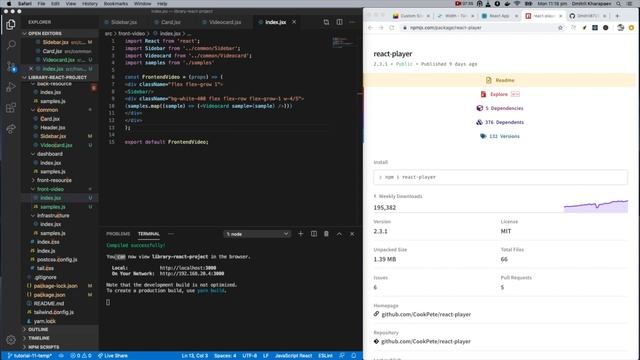This screenshot has width=640, height=360.
Task: Open notifications bell in status bar
Action: [353, 356]
